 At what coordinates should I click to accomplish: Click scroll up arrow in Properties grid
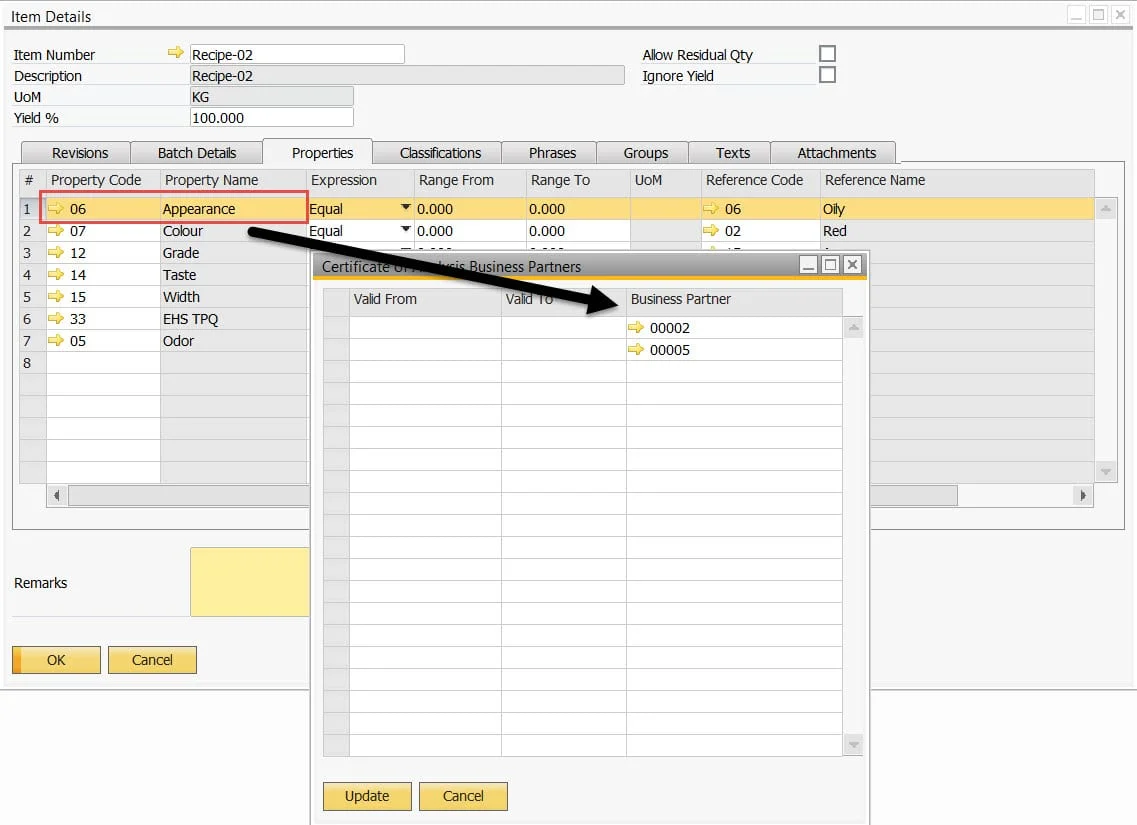1105,209
